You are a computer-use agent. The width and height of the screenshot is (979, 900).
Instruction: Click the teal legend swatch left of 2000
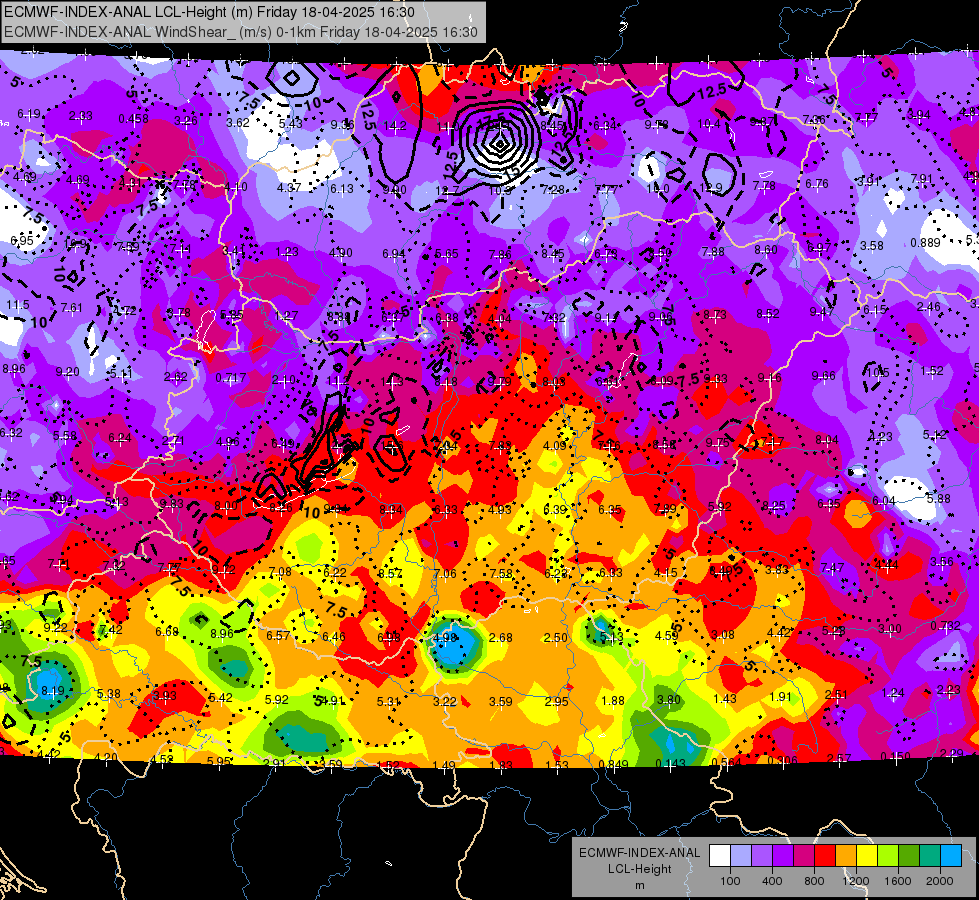[x=929, y=856]
